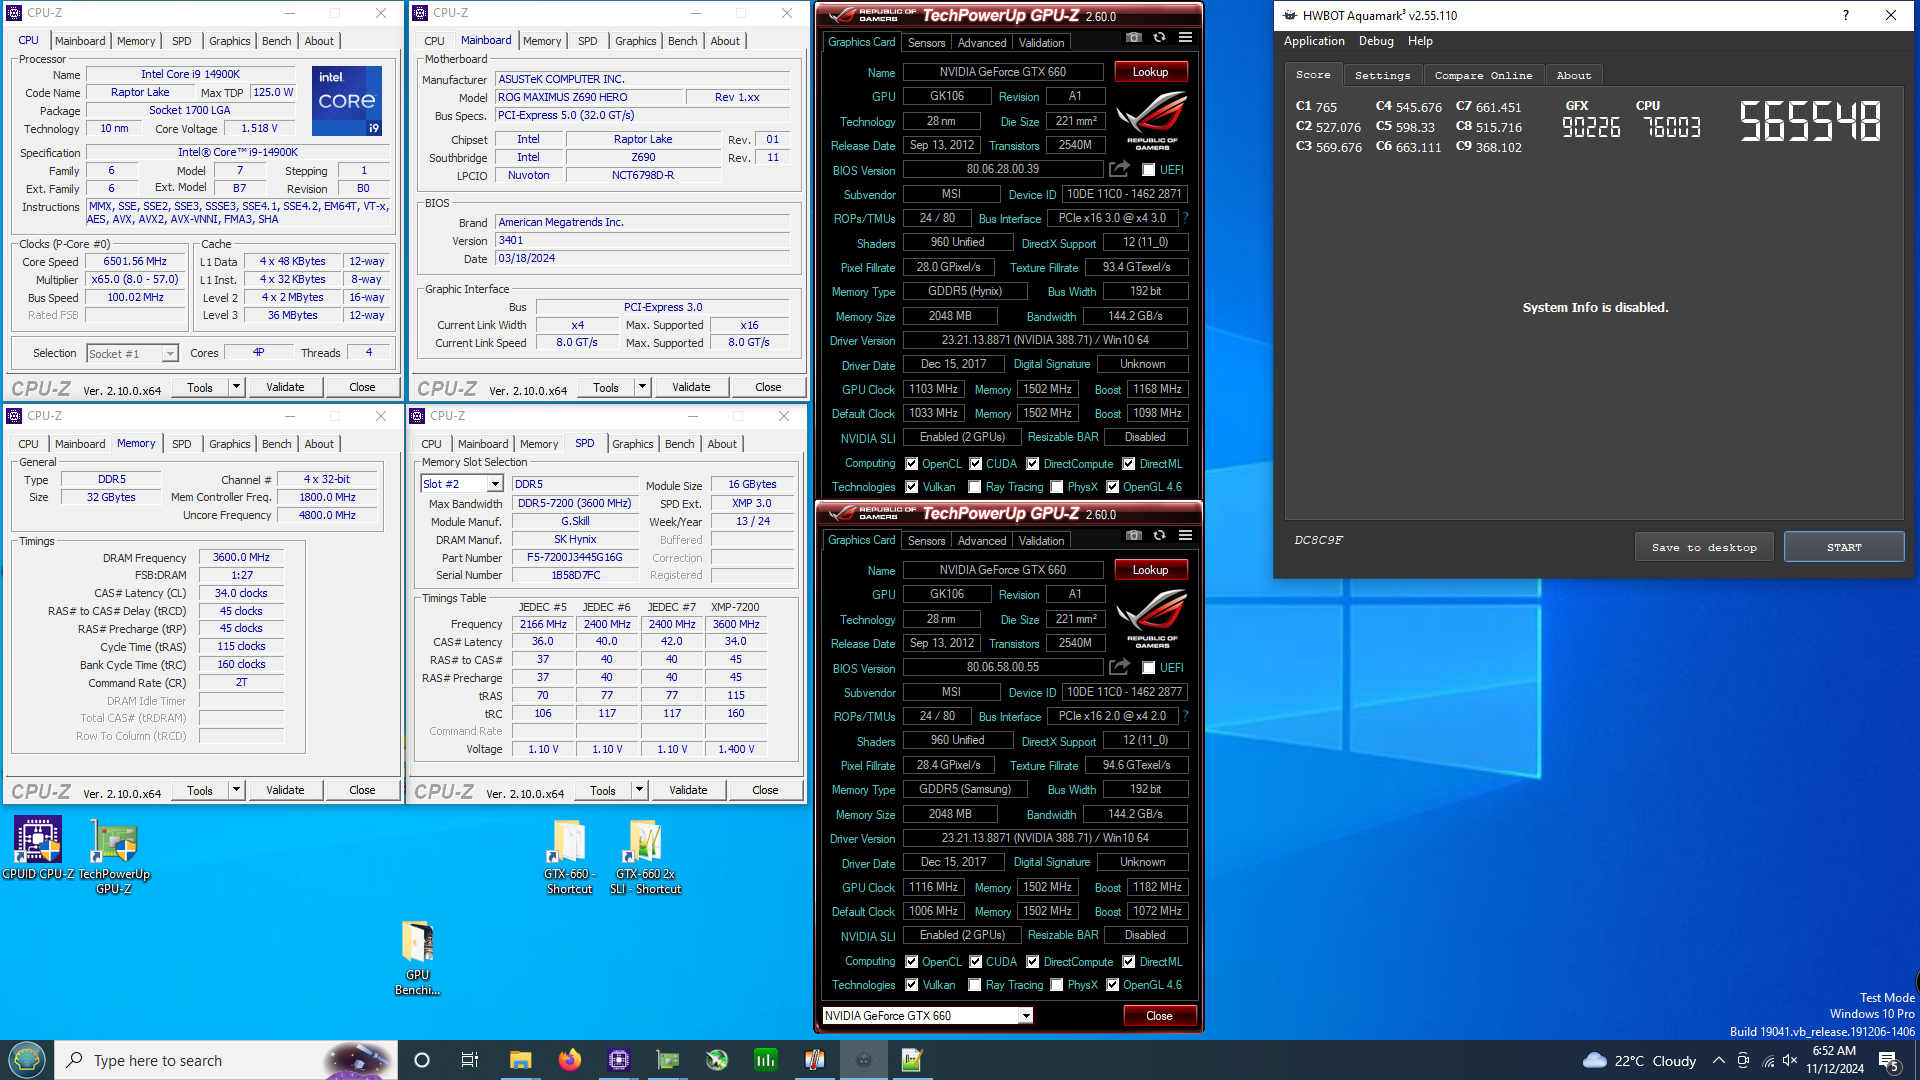
Task: Toggle UEFI checkbox in top GPU-Z
Action: [1148, 170]
